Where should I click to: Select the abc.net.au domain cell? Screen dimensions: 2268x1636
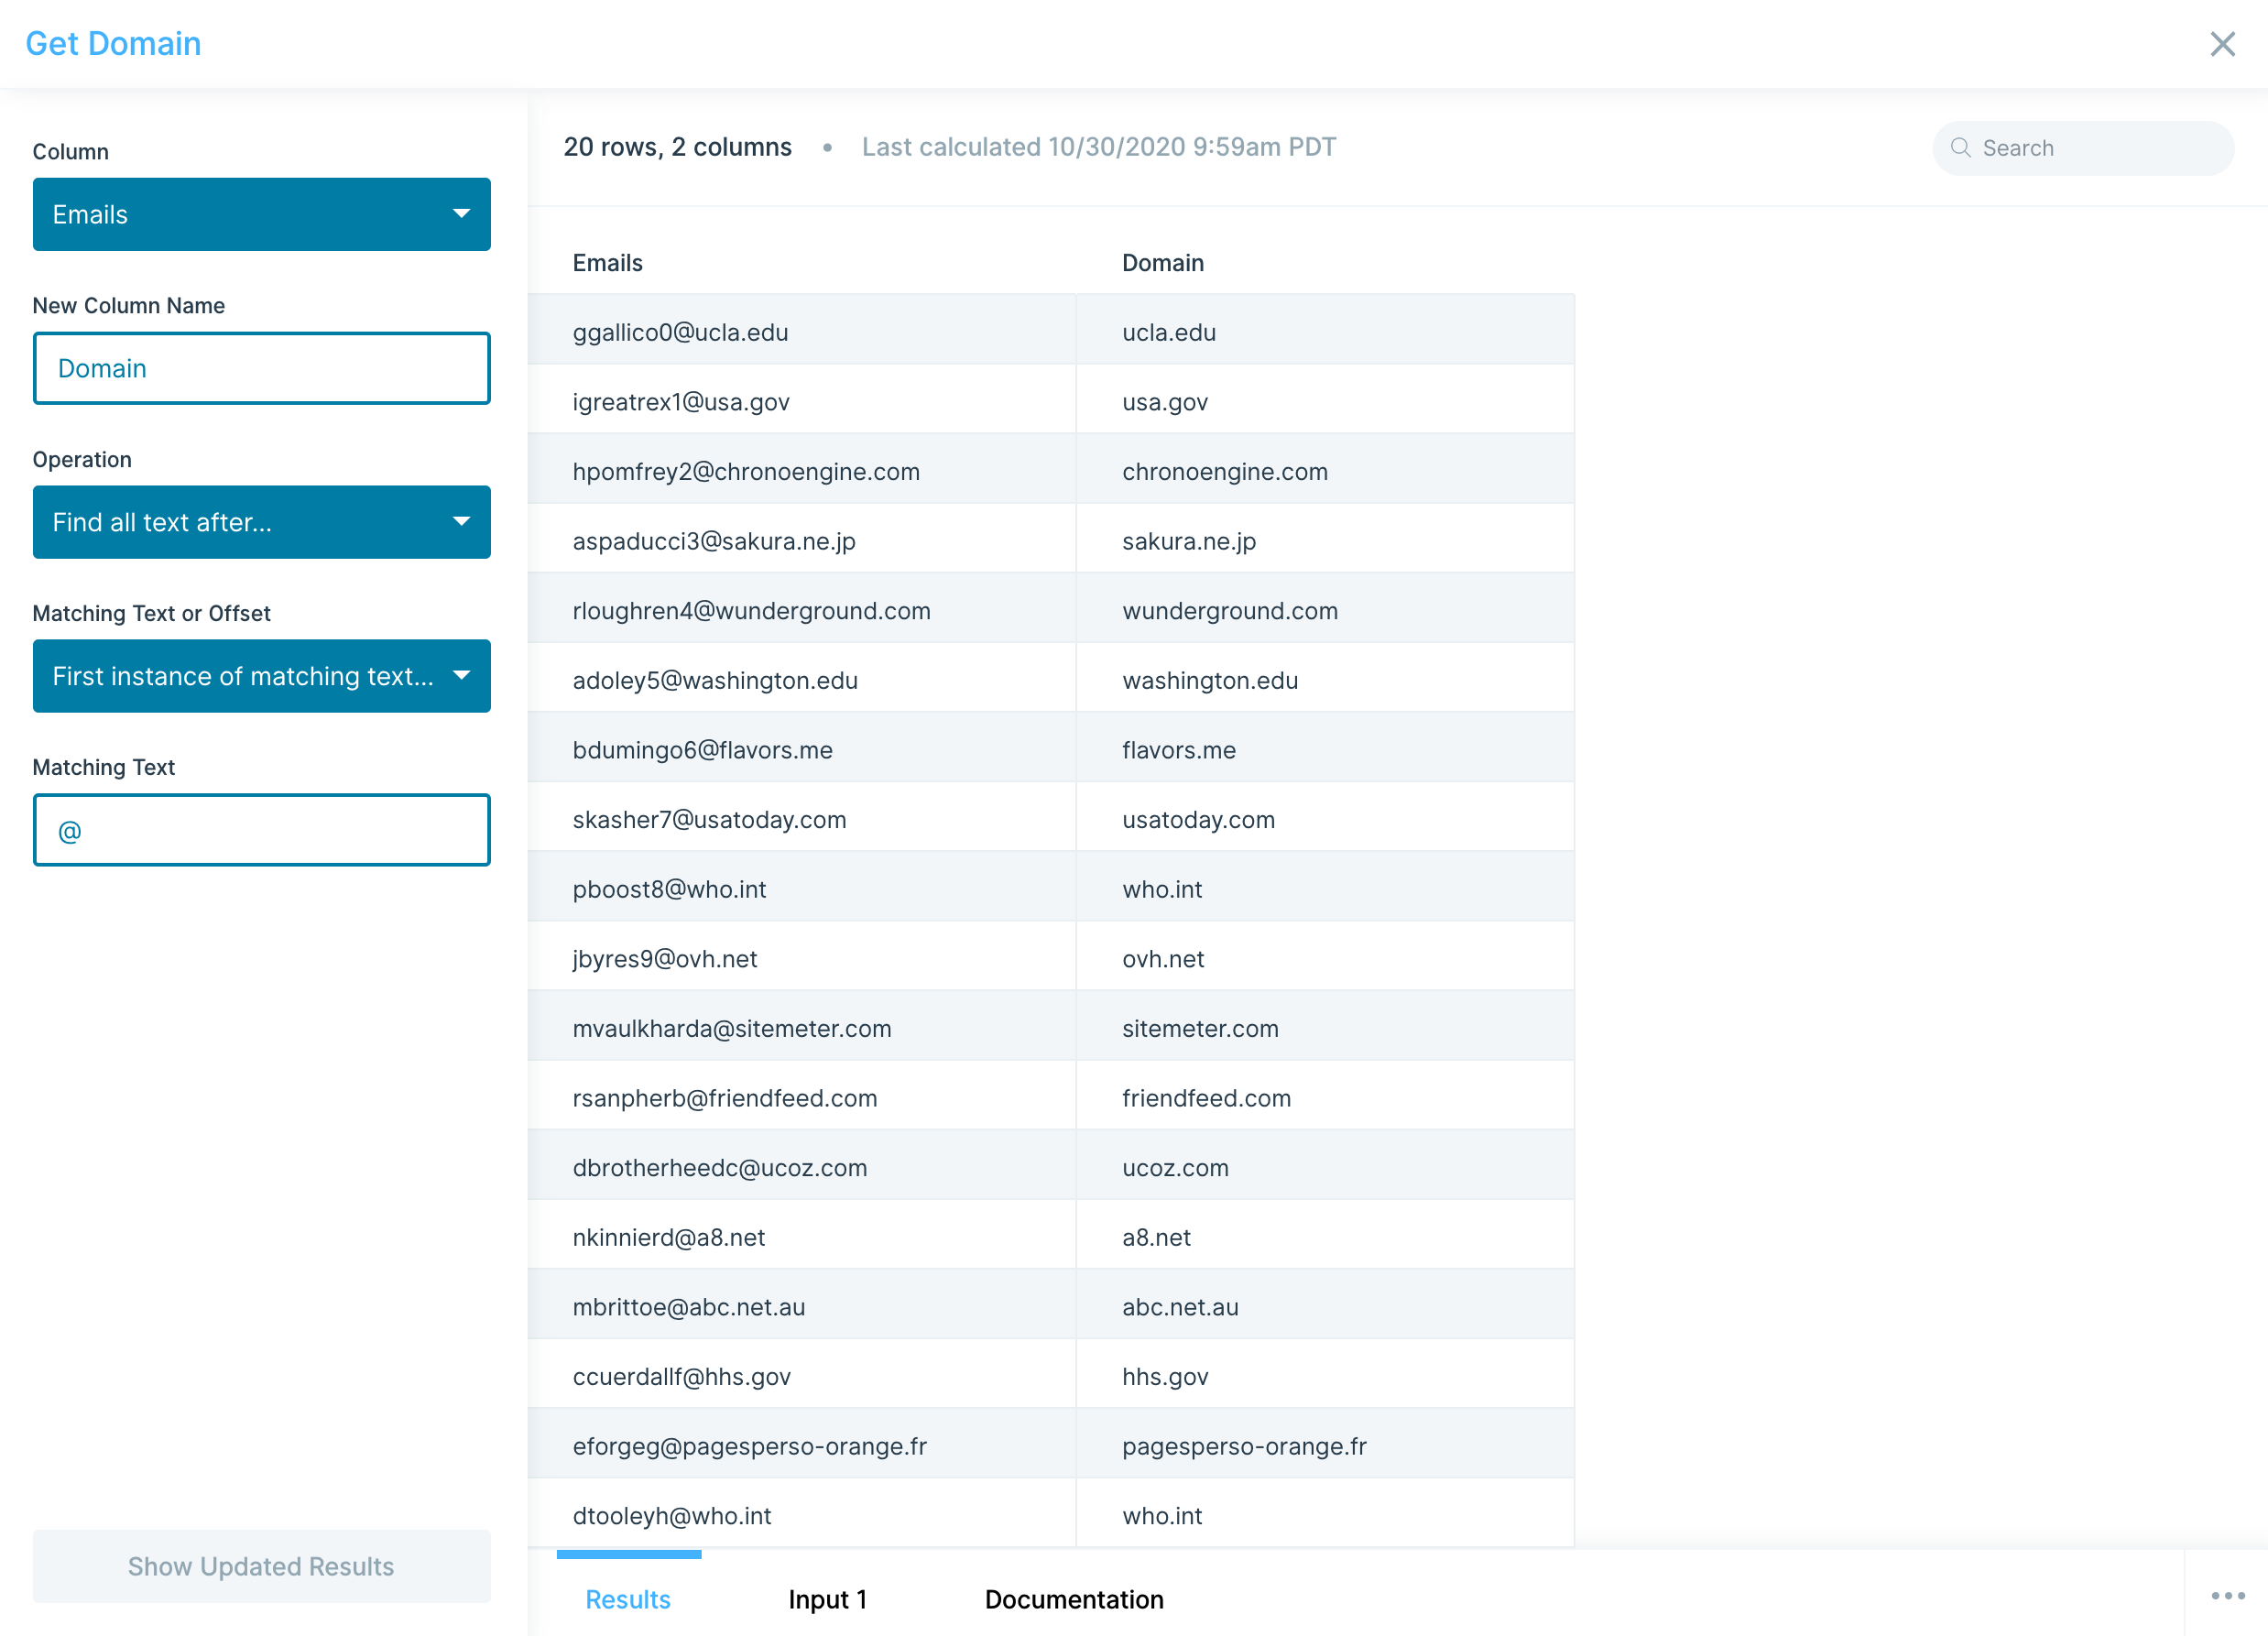tap(1325, 1306)
